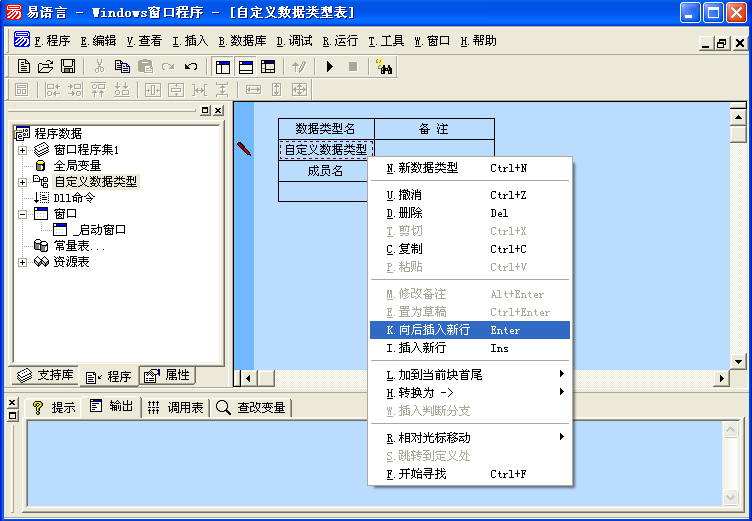Select 窗口程序集1 in the tree
The height and width of the screenshot is (521, 752).
click(86, 150)
